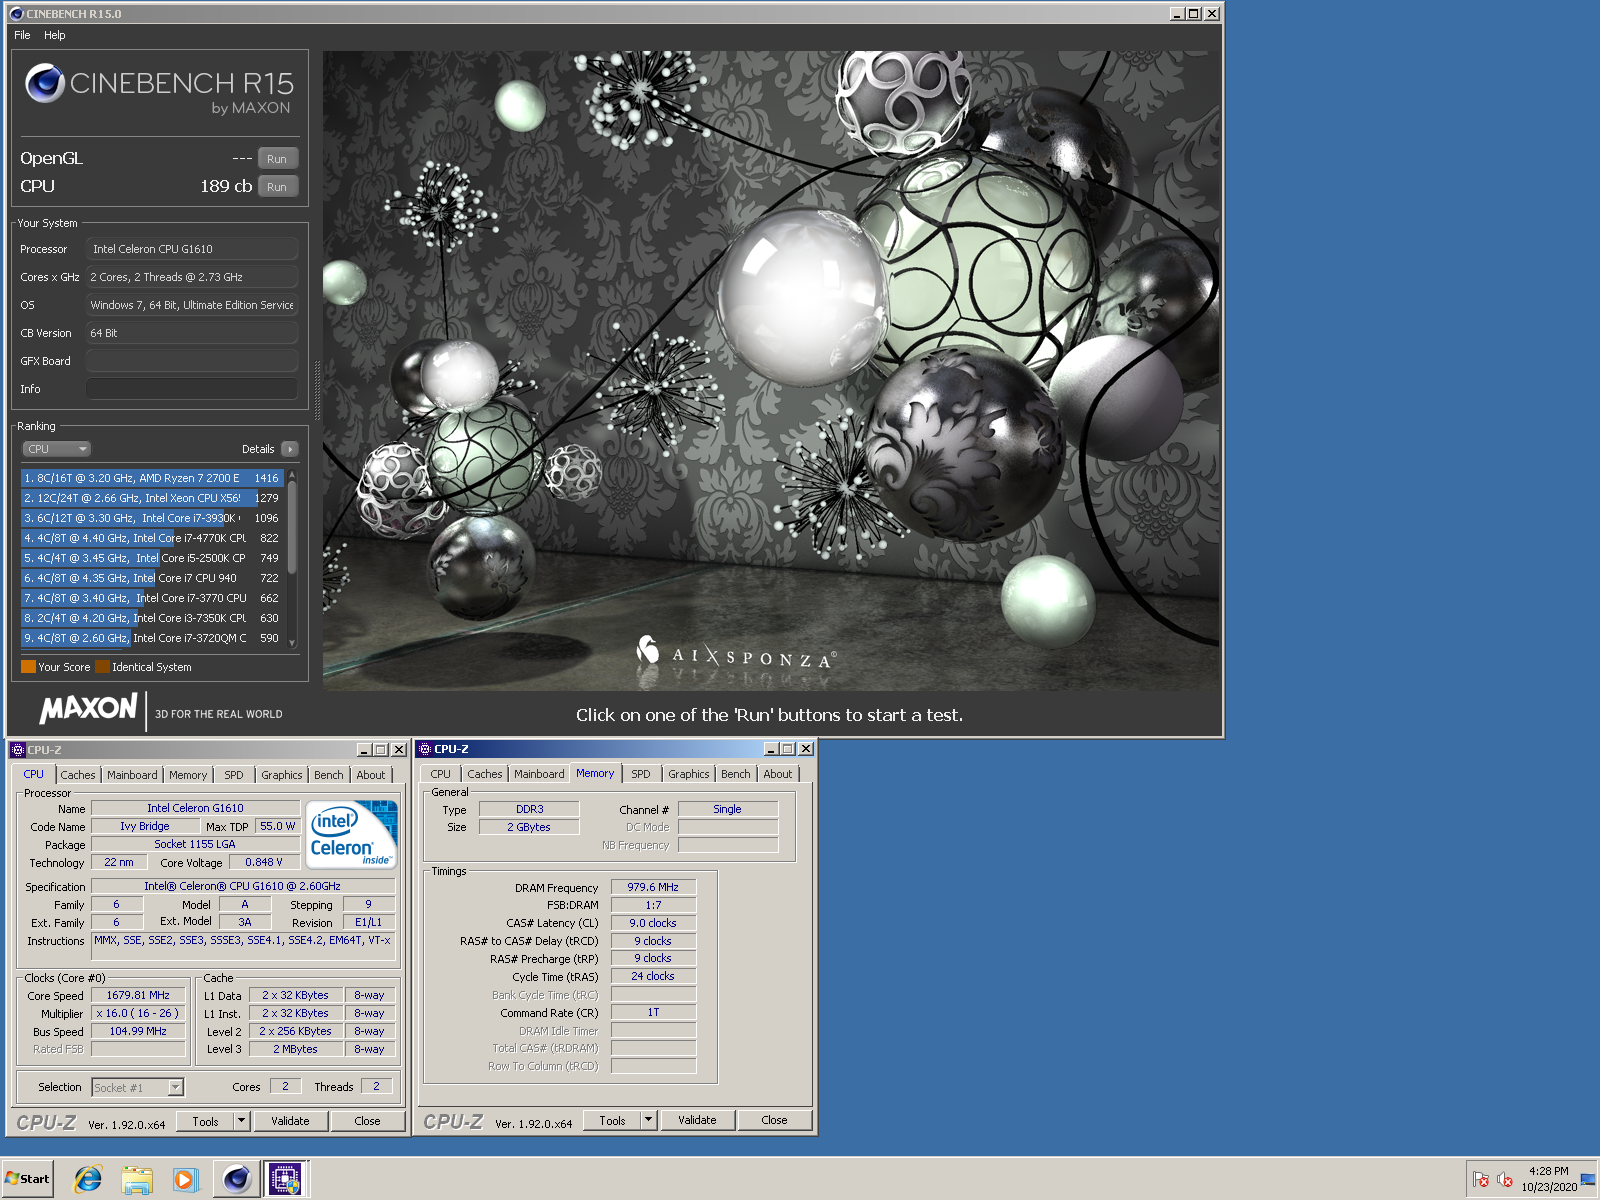Launch Windows Media Player from taskbar
1600x1200 pixels.
(x=185, y=1179)
